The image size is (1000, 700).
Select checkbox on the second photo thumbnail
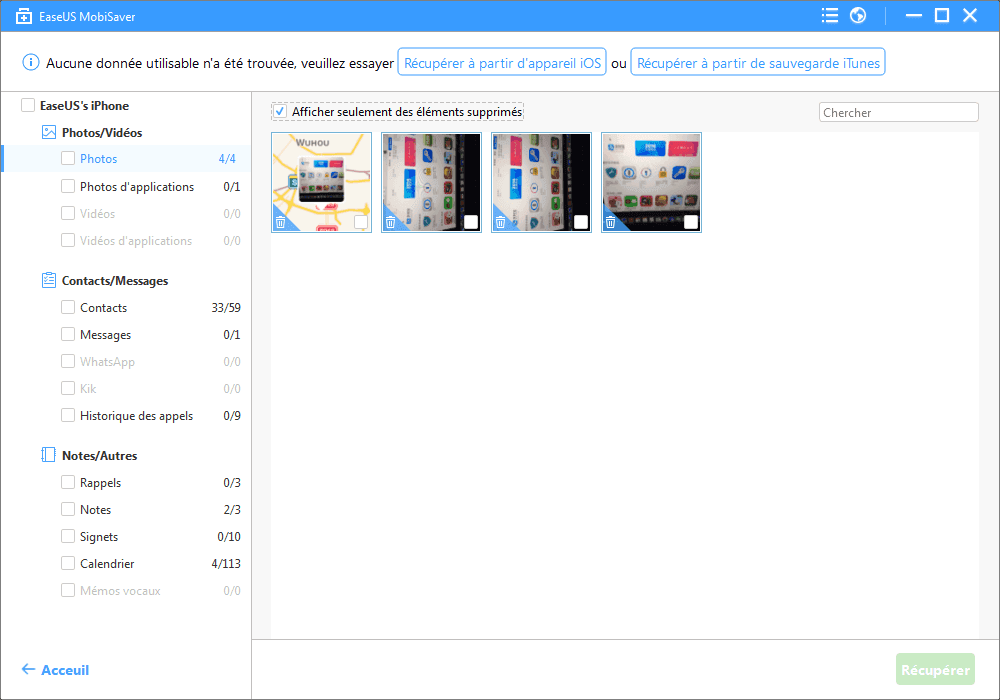pos(470,222)
